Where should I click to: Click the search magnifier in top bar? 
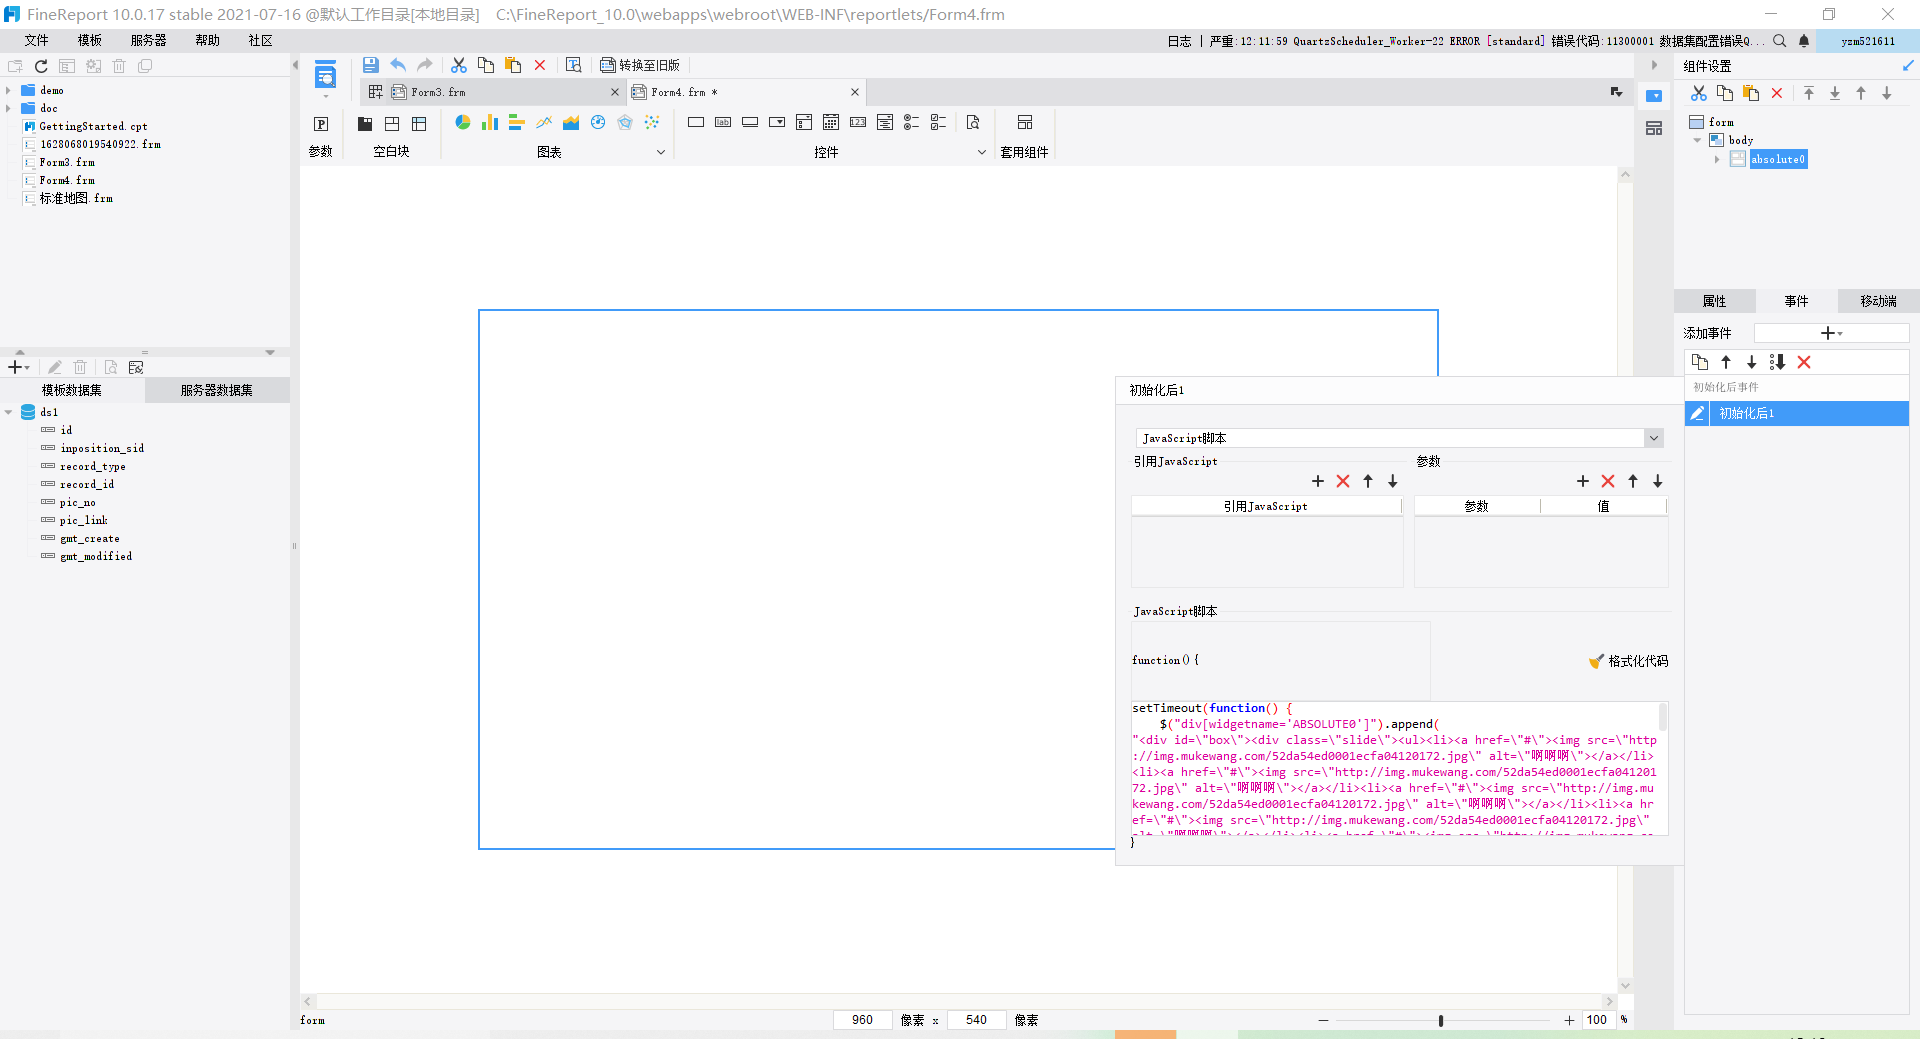tap(1780, 41)
